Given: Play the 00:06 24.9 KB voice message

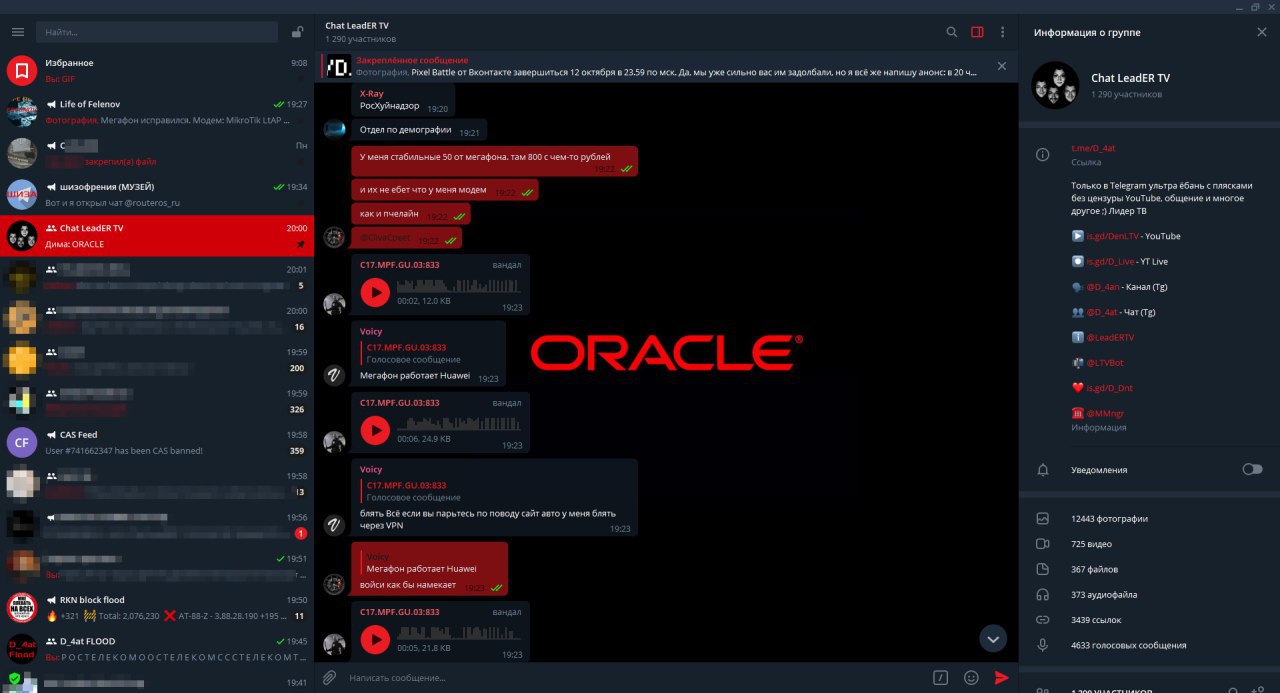Looking at the screenshot, I should [x=375, y=430].
